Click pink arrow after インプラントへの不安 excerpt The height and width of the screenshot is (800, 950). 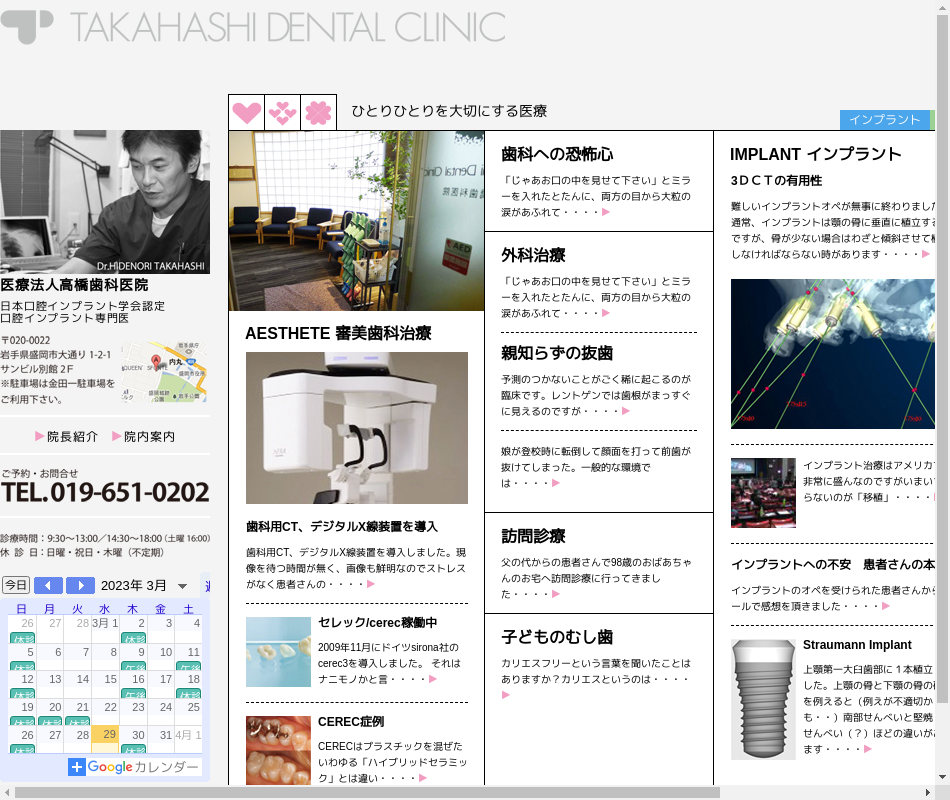[x=886, y=606]
